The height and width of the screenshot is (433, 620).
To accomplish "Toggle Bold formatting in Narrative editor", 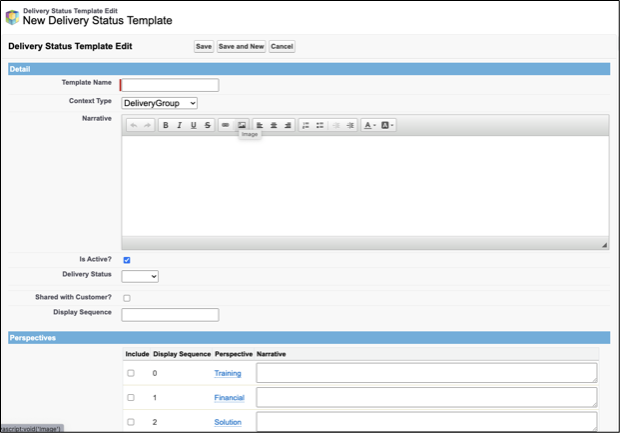I will [x=166, y=125].
